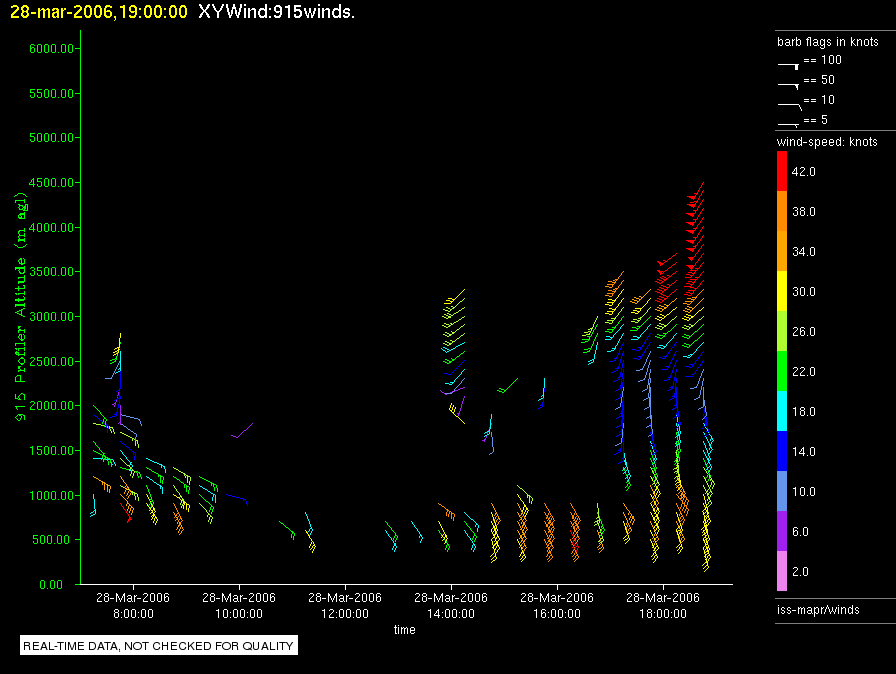Image resolution: width=896 pixels, height=674 pixels.
Task: Select the yellow 30.0 knots color band
Action: (x=782, y=291)
